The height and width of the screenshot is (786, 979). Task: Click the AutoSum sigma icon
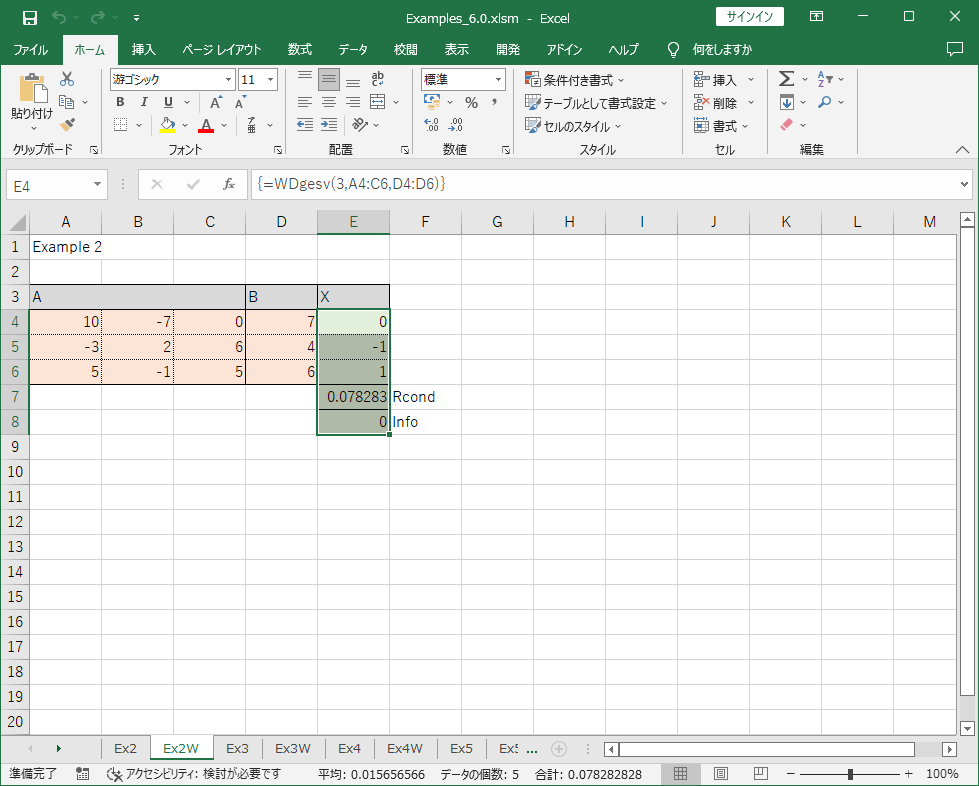[x=786, y=79]
